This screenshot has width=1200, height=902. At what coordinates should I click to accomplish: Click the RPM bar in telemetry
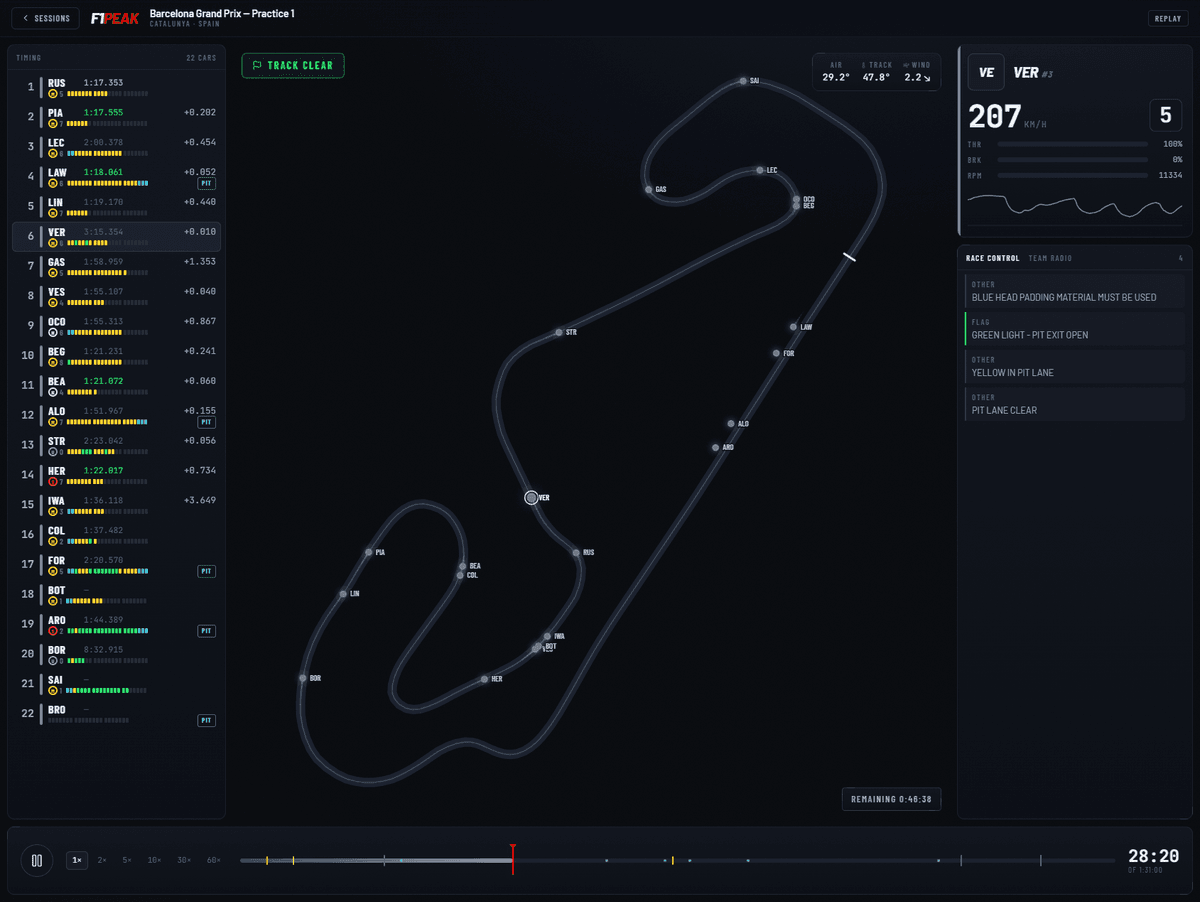coord(1073,175)
